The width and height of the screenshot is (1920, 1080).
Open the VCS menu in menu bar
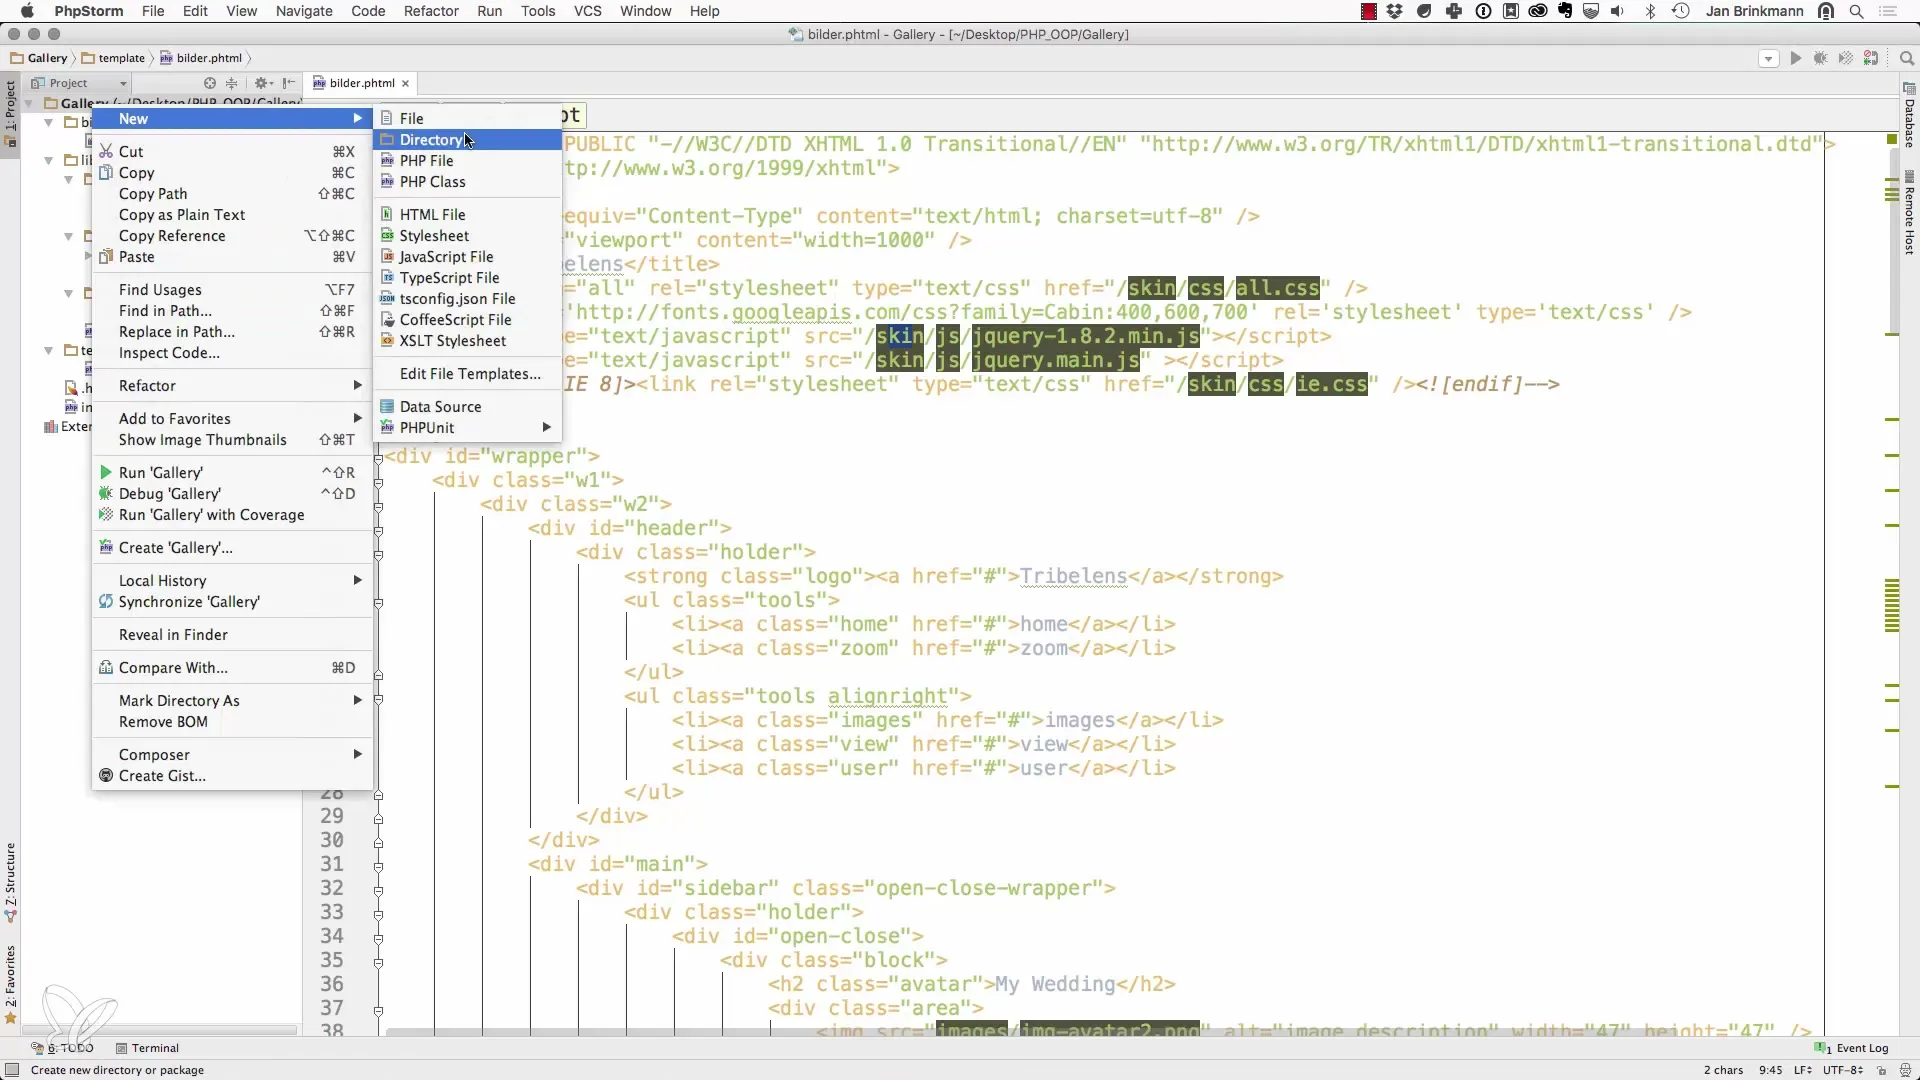(x=587, y=11)
